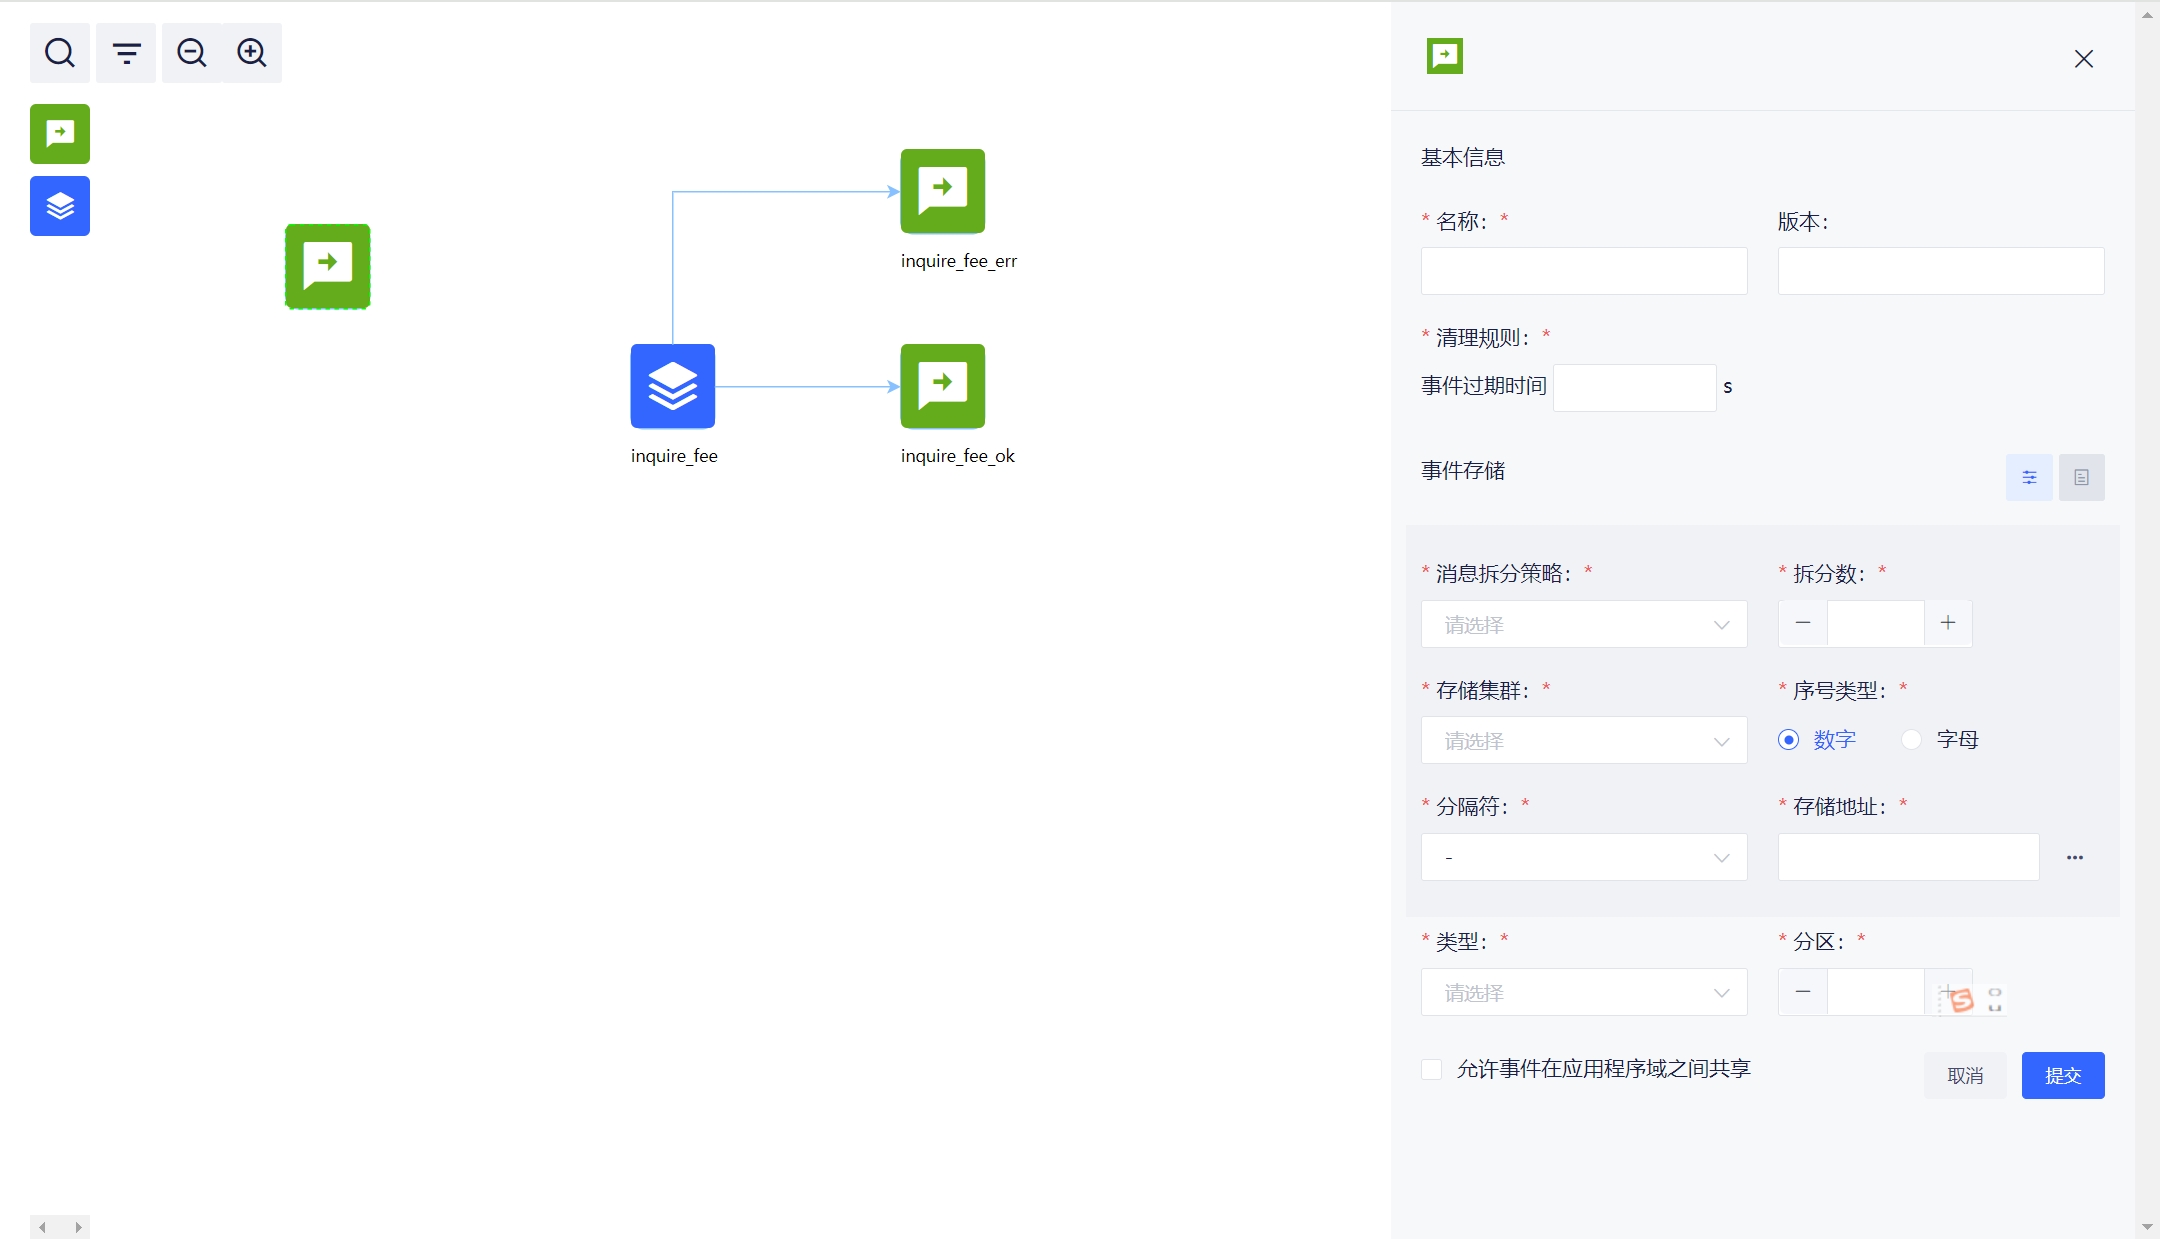Image resolution: width=2160 pixels, height=1239 pixels.
Task: Click the vertical scrollbar down arrow
Action: point(2147,1226)
